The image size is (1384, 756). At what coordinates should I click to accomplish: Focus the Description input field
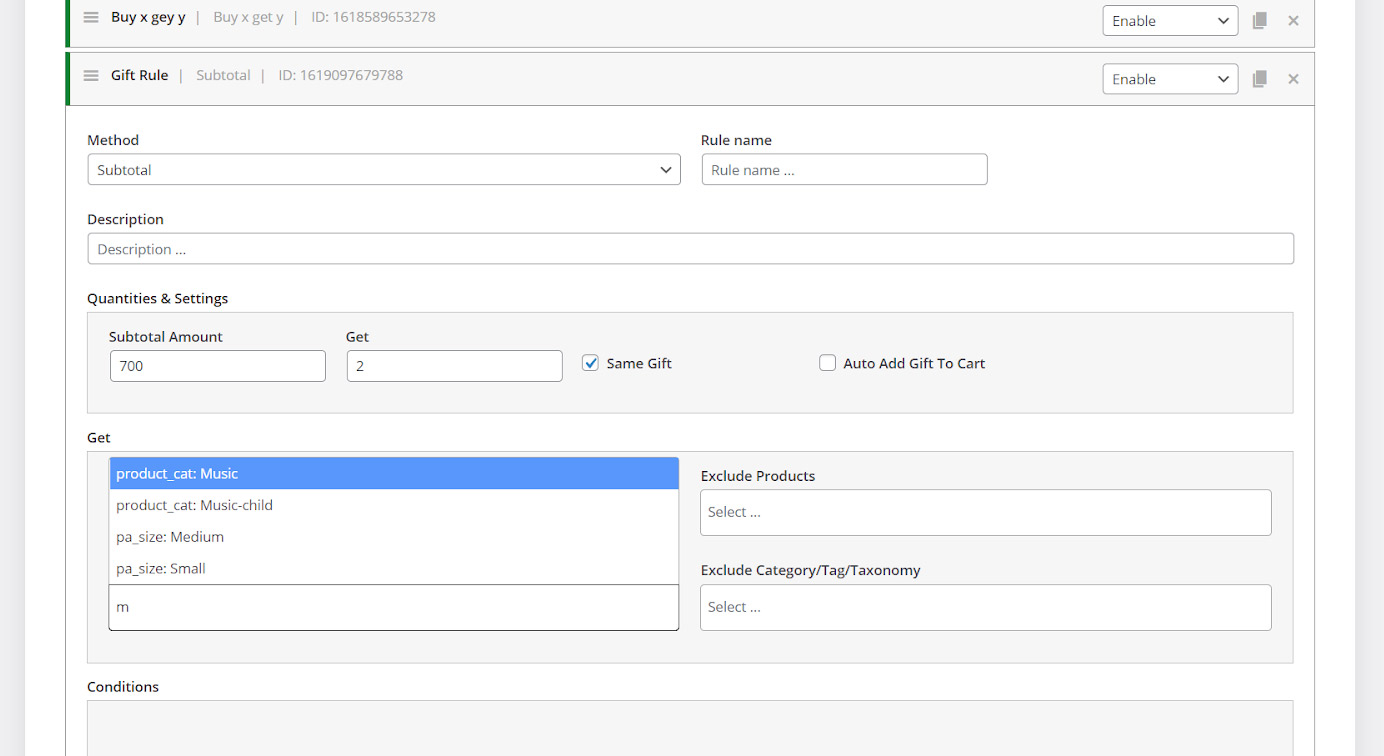690,249
